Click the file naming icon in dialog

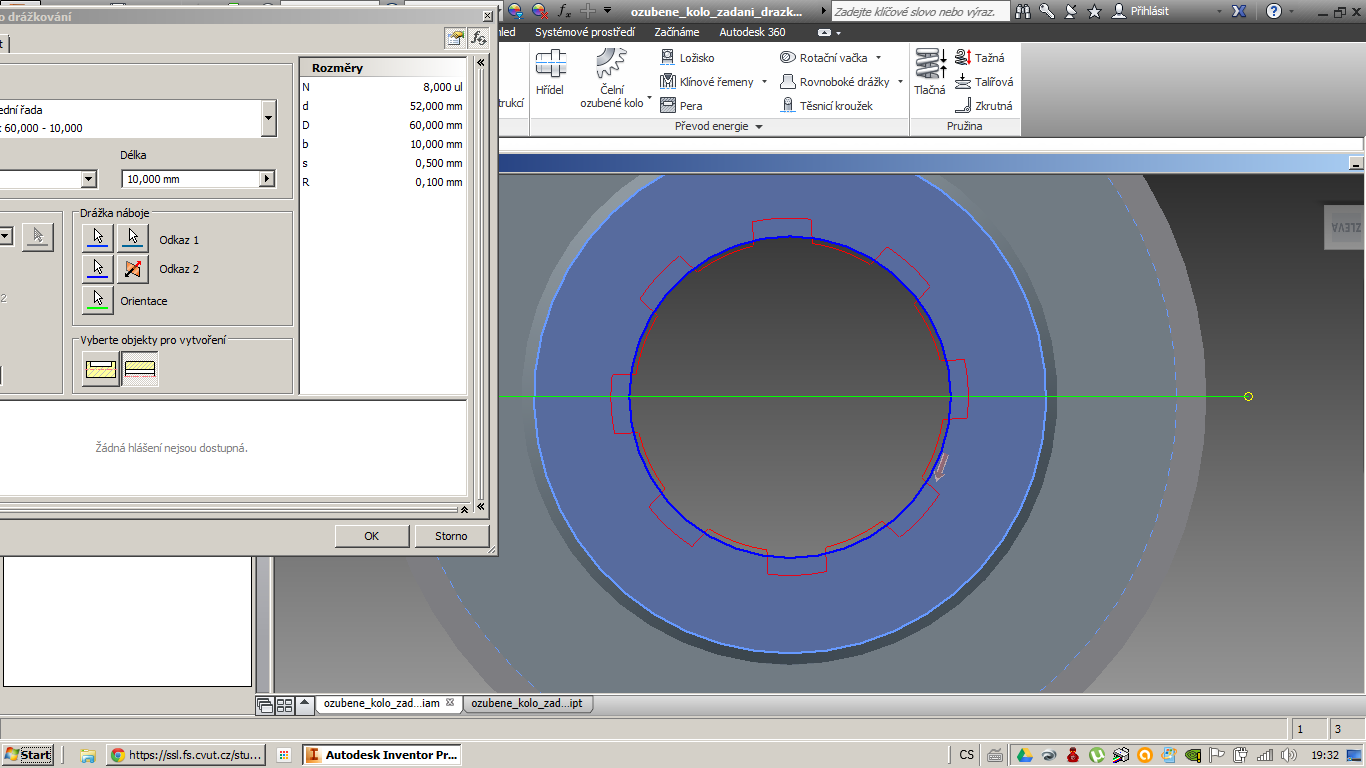456,38
